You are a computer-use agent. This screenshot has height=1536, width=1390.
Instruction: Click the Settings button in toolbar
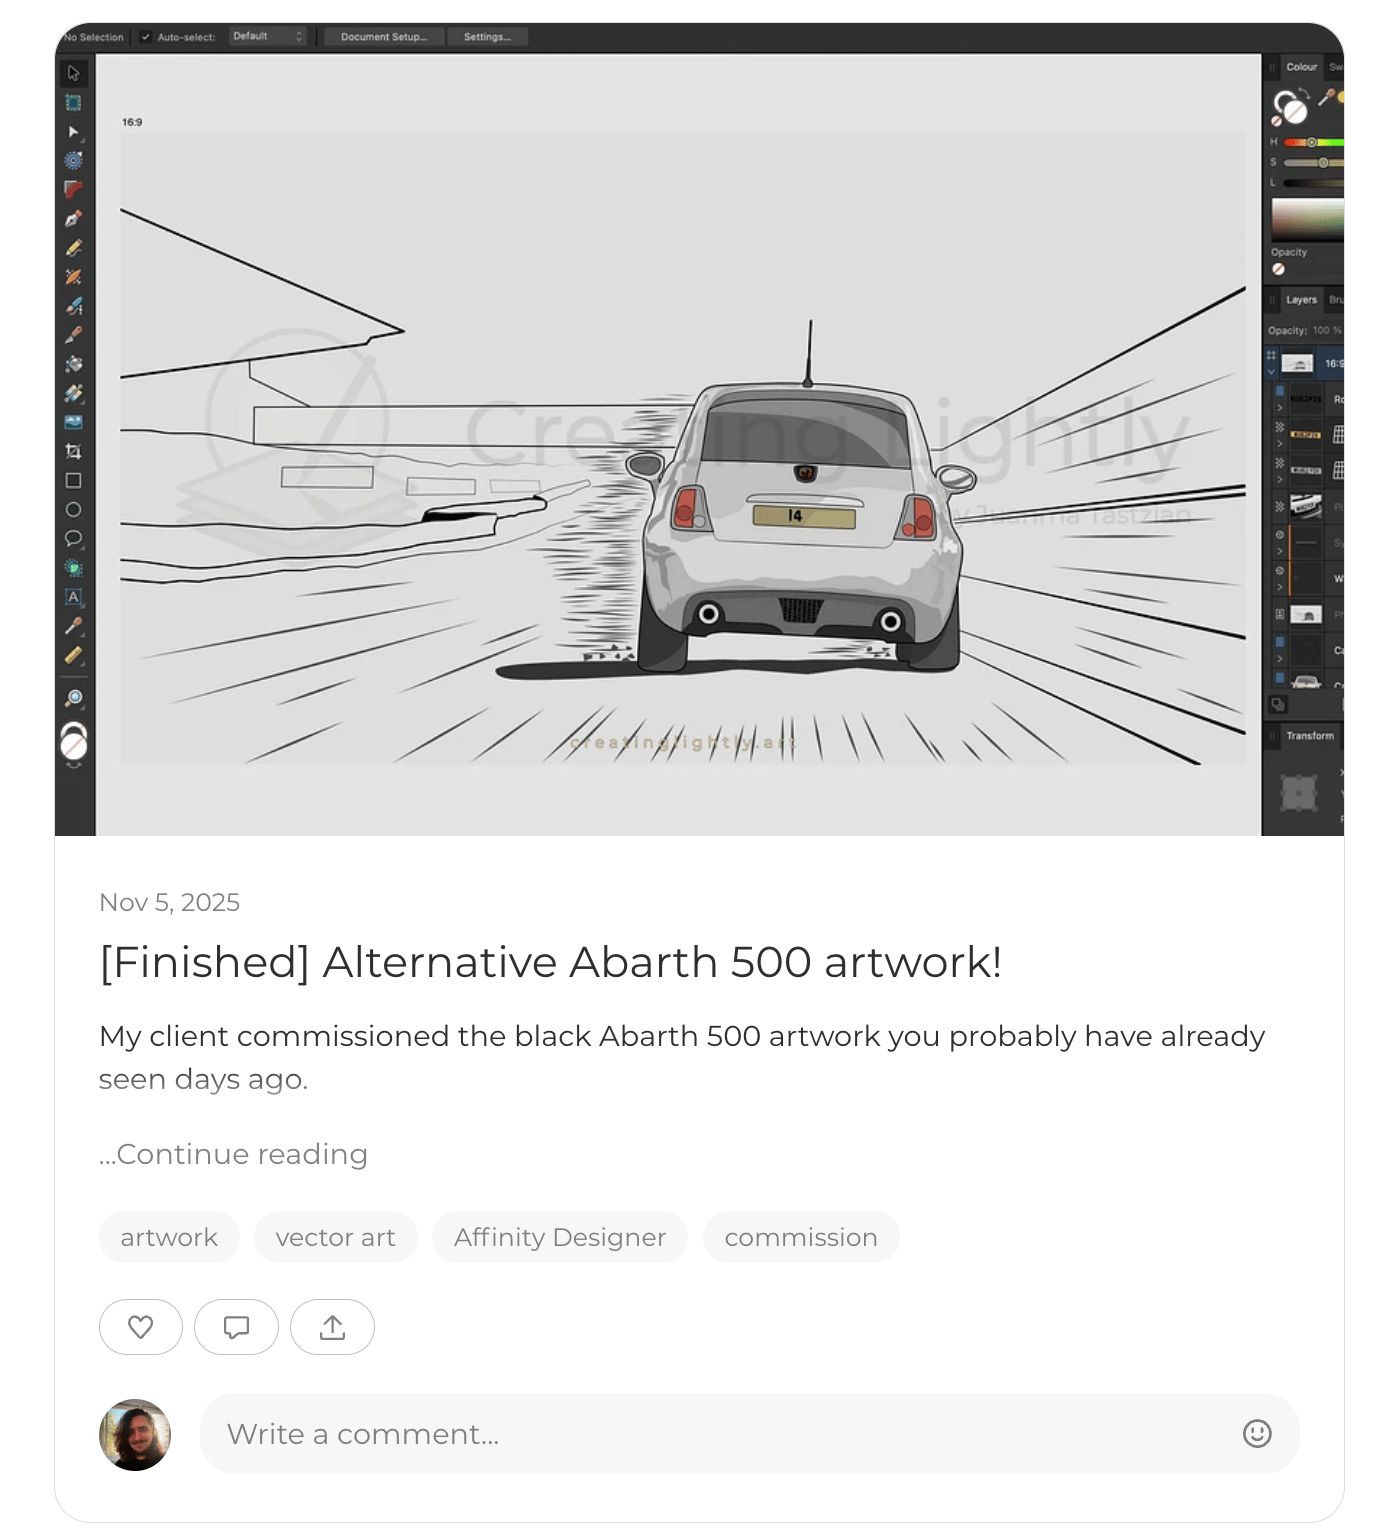[487, 37]
